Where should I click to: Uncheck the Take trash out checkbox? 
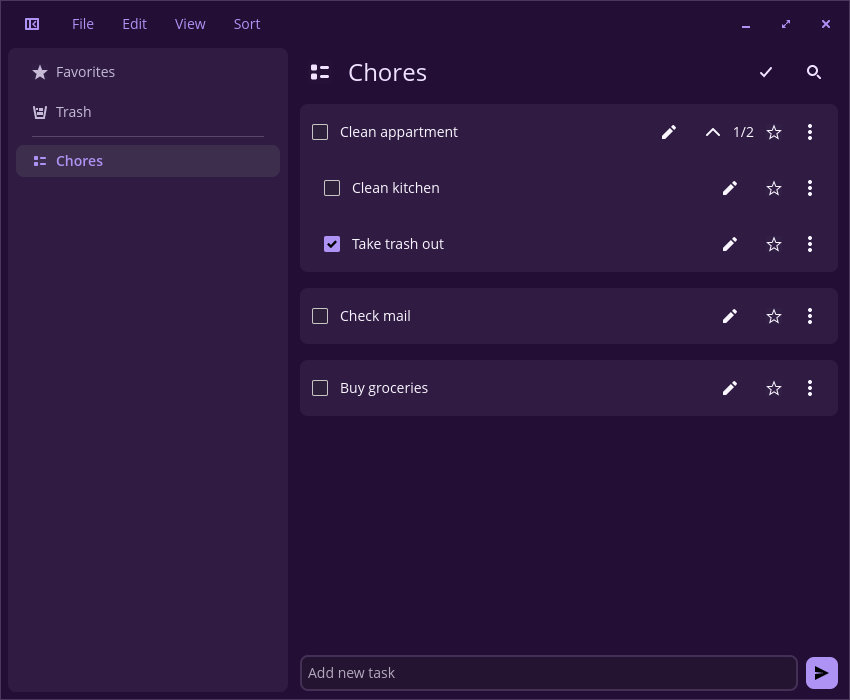pos(332,244)
